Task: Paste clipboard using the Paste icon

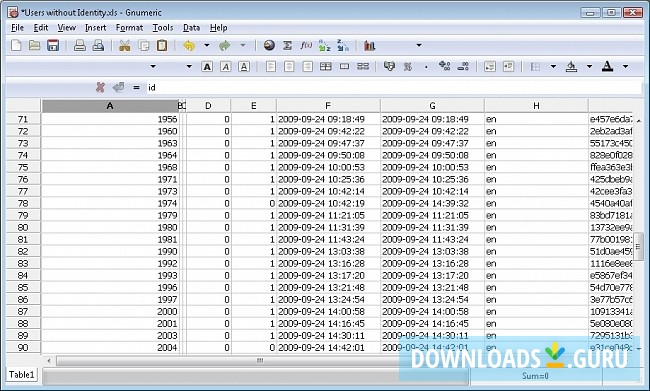Action: pyautogui.click(x=162, y=45)
